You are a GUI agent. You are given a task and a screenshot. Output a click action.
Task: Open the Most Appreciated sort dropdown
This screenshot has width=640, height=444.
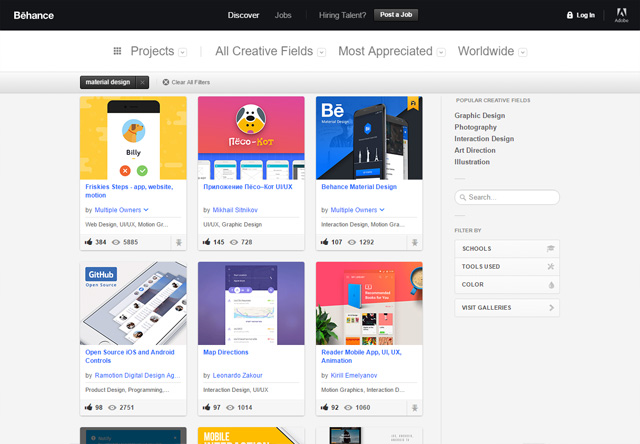click(x=441, y=53)
